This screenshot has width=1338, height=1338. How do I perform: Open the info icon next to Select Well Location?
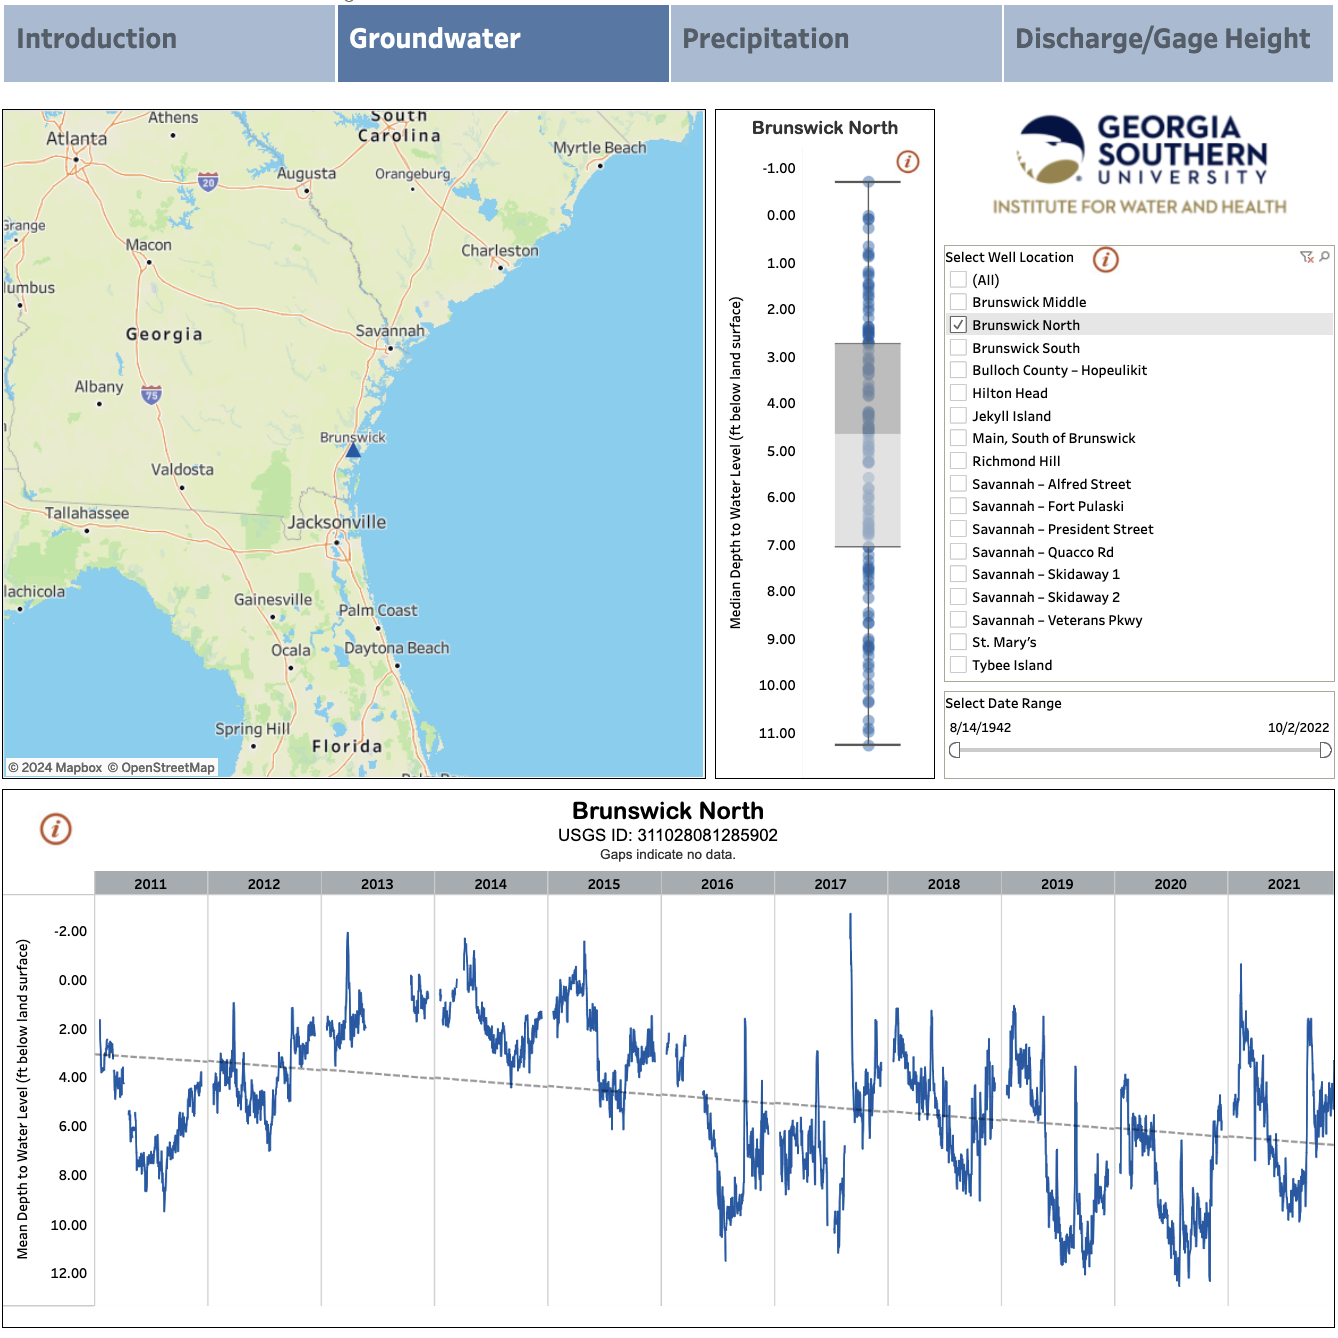tap(1104, 259)
